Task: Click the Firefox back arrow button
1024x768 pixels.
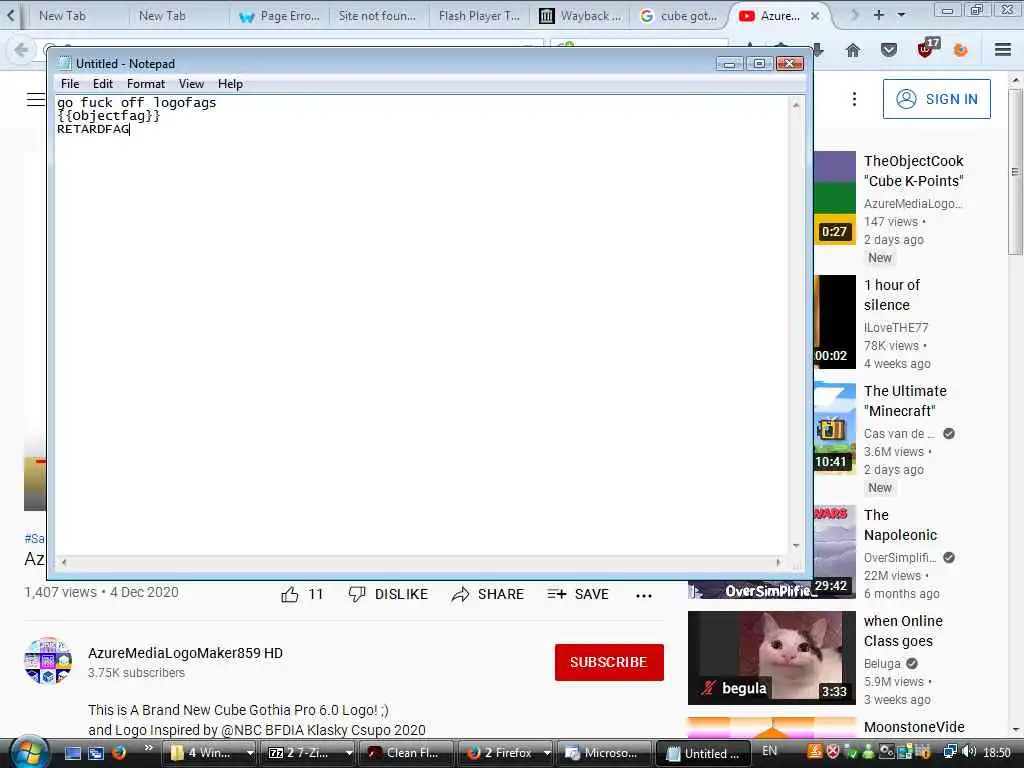Action: tap(21, 50)
